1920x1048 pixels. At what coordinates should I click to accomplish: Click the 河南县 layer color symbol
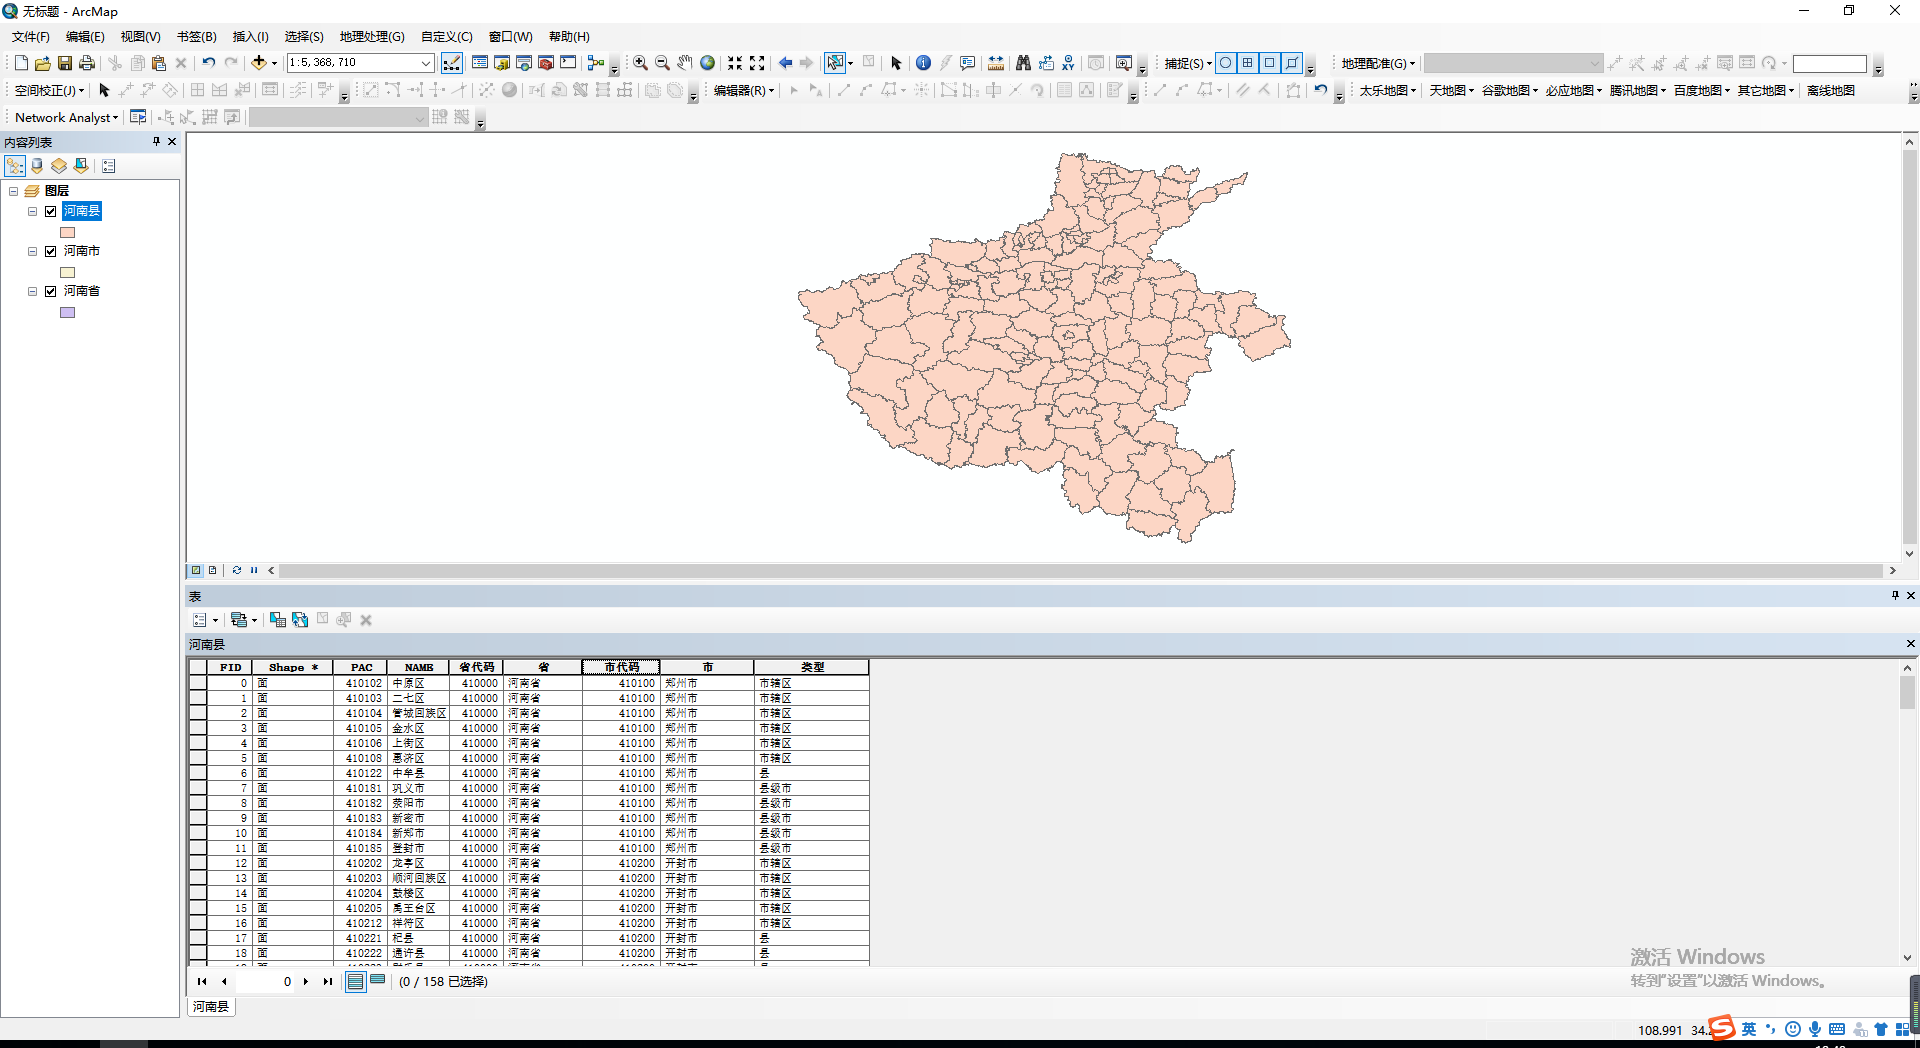[x=68, y=232]
